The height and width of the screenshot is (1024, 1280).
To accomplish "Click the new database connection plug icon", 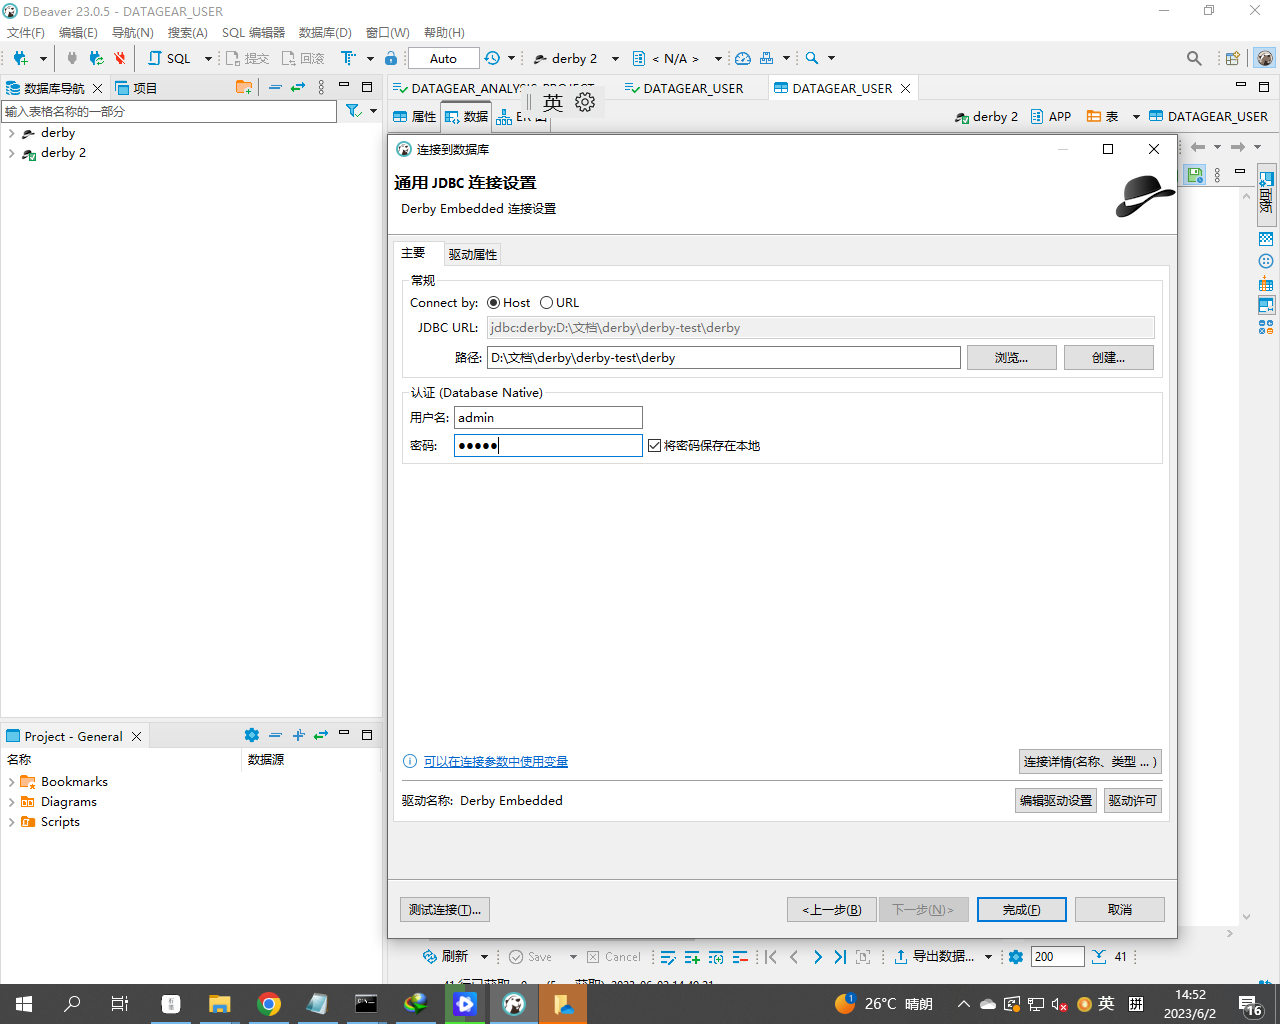I will point(20,58).
